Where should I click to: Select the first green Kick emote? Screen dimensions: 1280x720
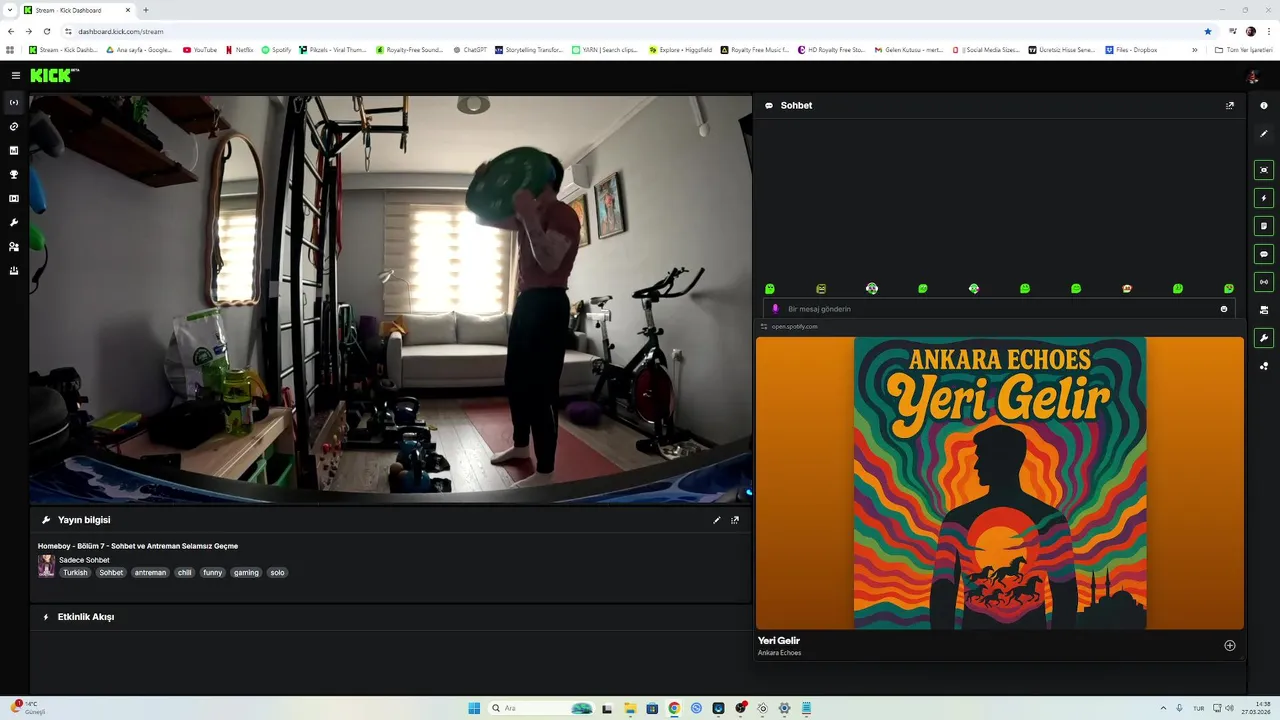[770, 289]
